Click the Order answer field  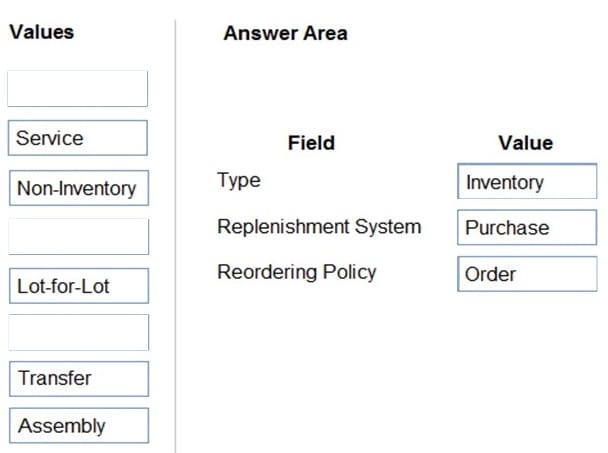(526, 274)
